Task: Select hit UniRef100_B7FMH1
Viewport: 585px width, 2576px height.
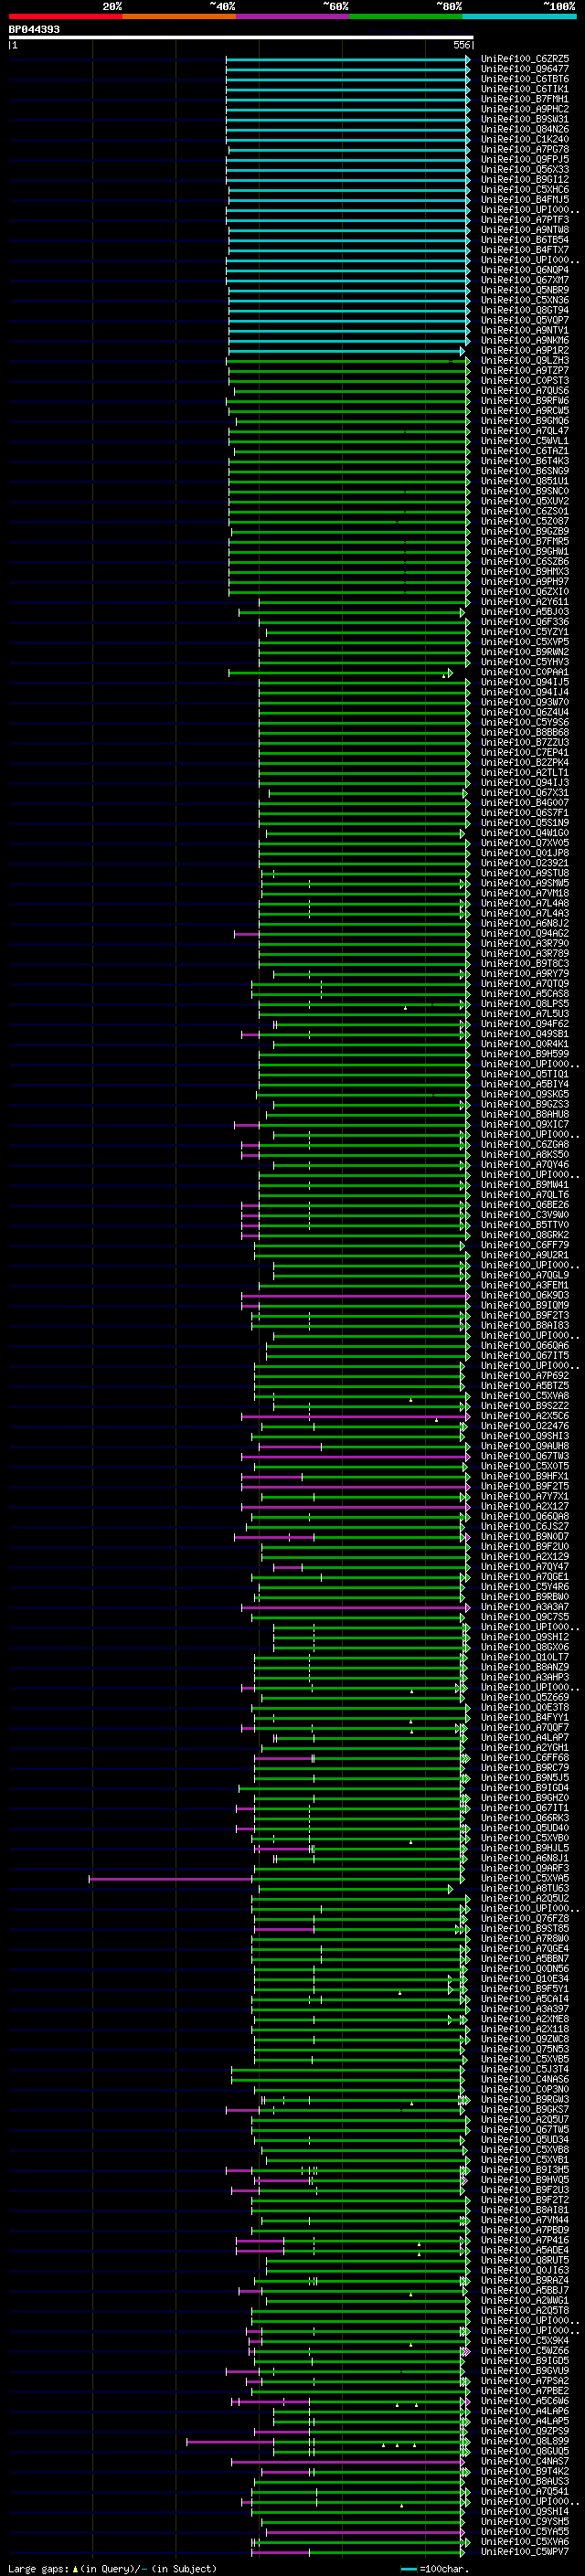Action: pyautogui.click(x=525, y=99)
